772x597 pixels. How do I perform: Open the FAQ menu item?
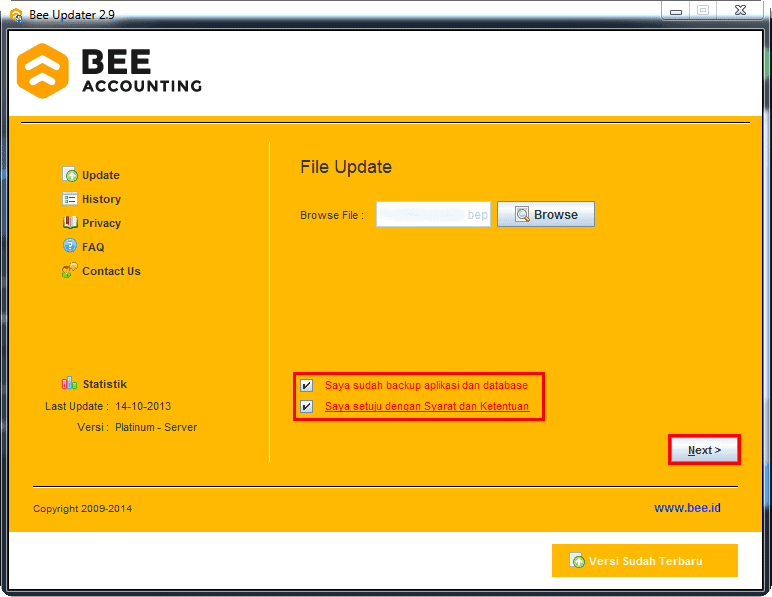93,247
